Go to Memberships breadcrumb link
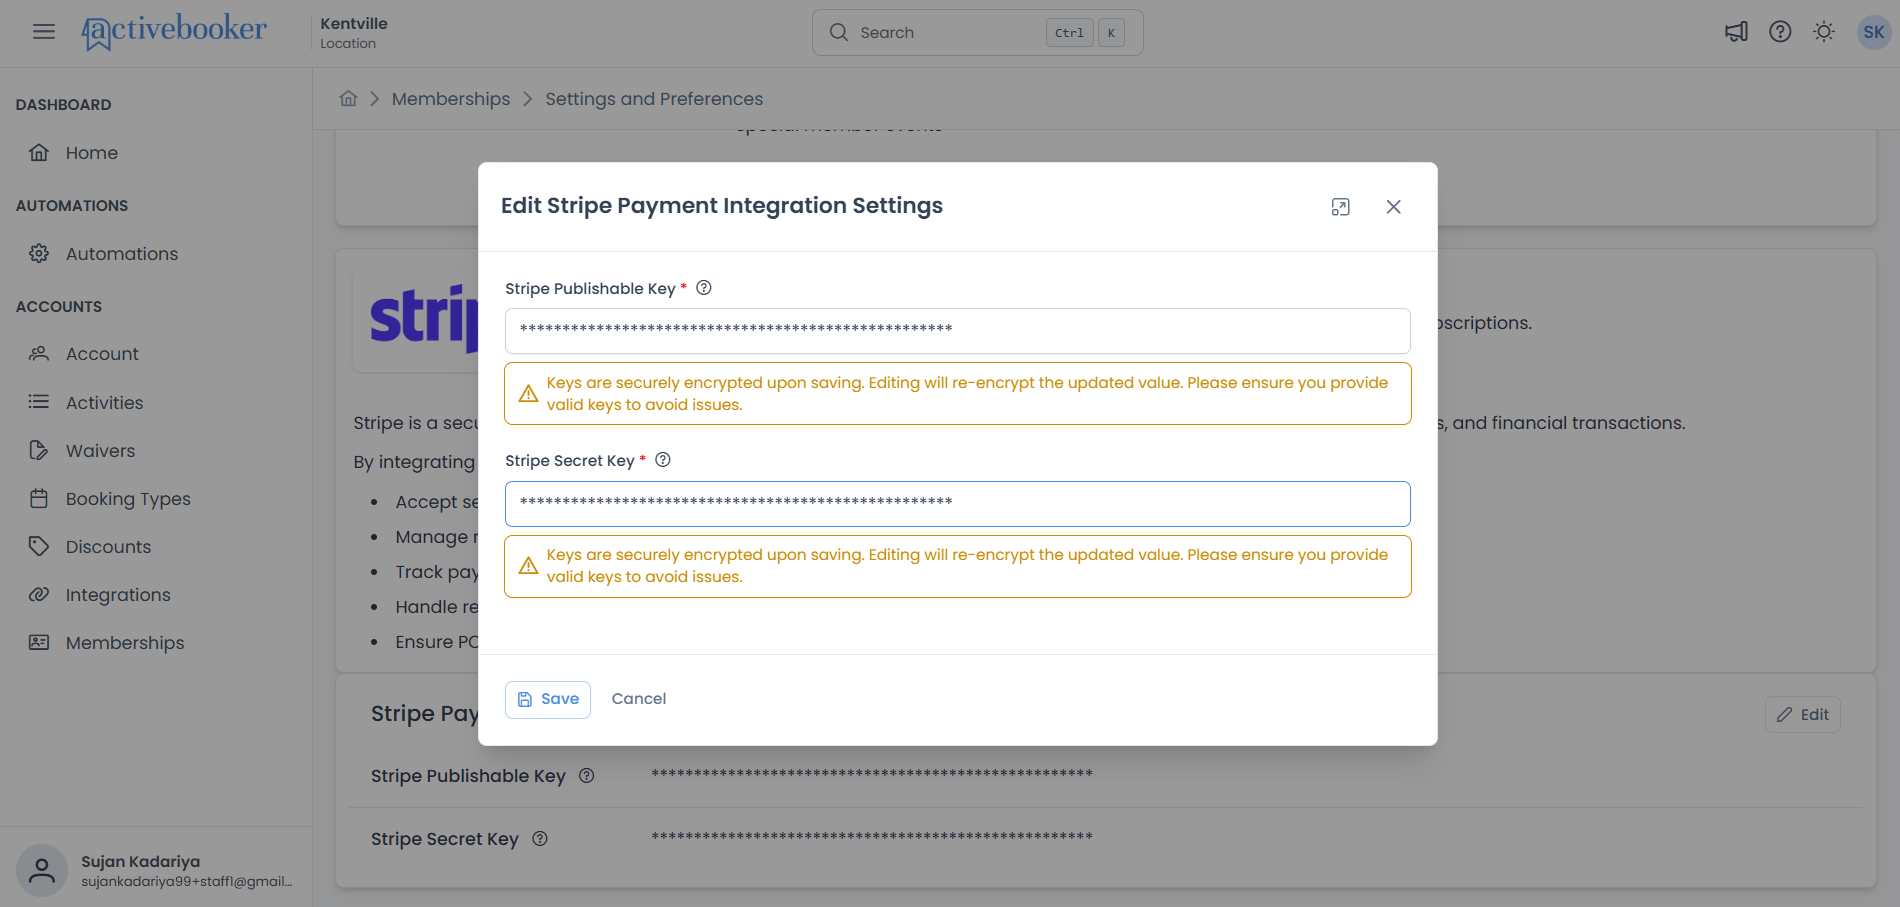Viewport: 1900px width, 907px height. pyautogui.click(x=451, y=99)
